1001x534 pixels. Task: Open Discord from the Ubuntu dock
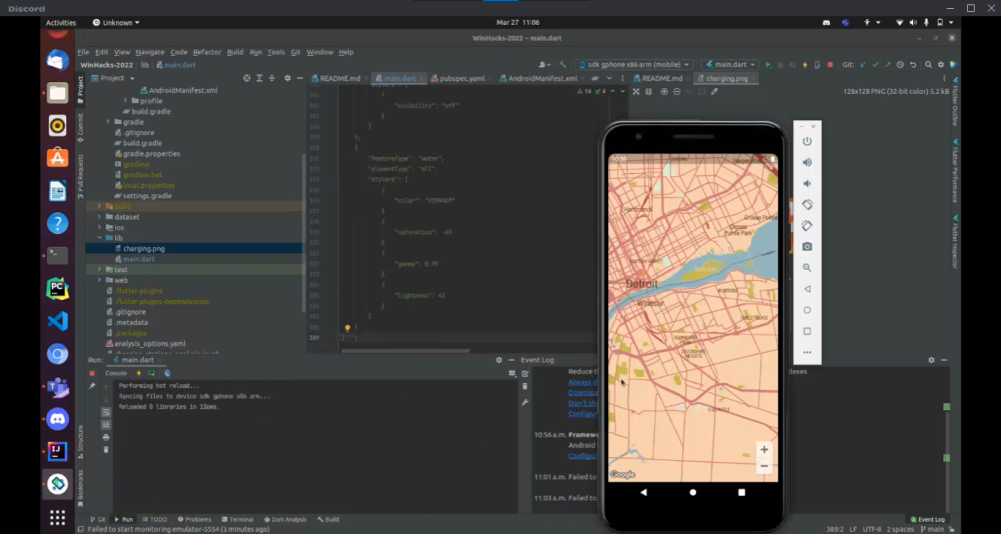(58, 420)
